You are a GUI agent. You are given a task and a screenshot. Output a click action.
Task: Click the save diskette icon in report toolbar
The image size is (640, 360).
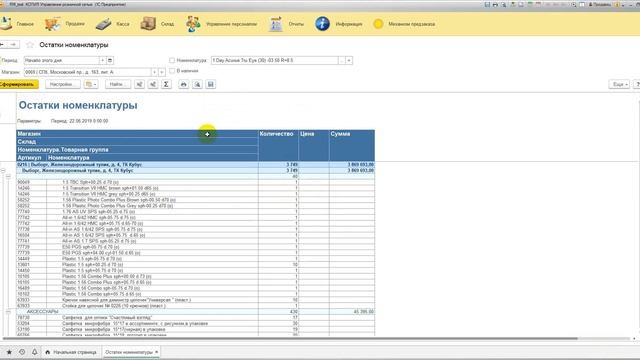pyautogui.click(x=211, y=84)
